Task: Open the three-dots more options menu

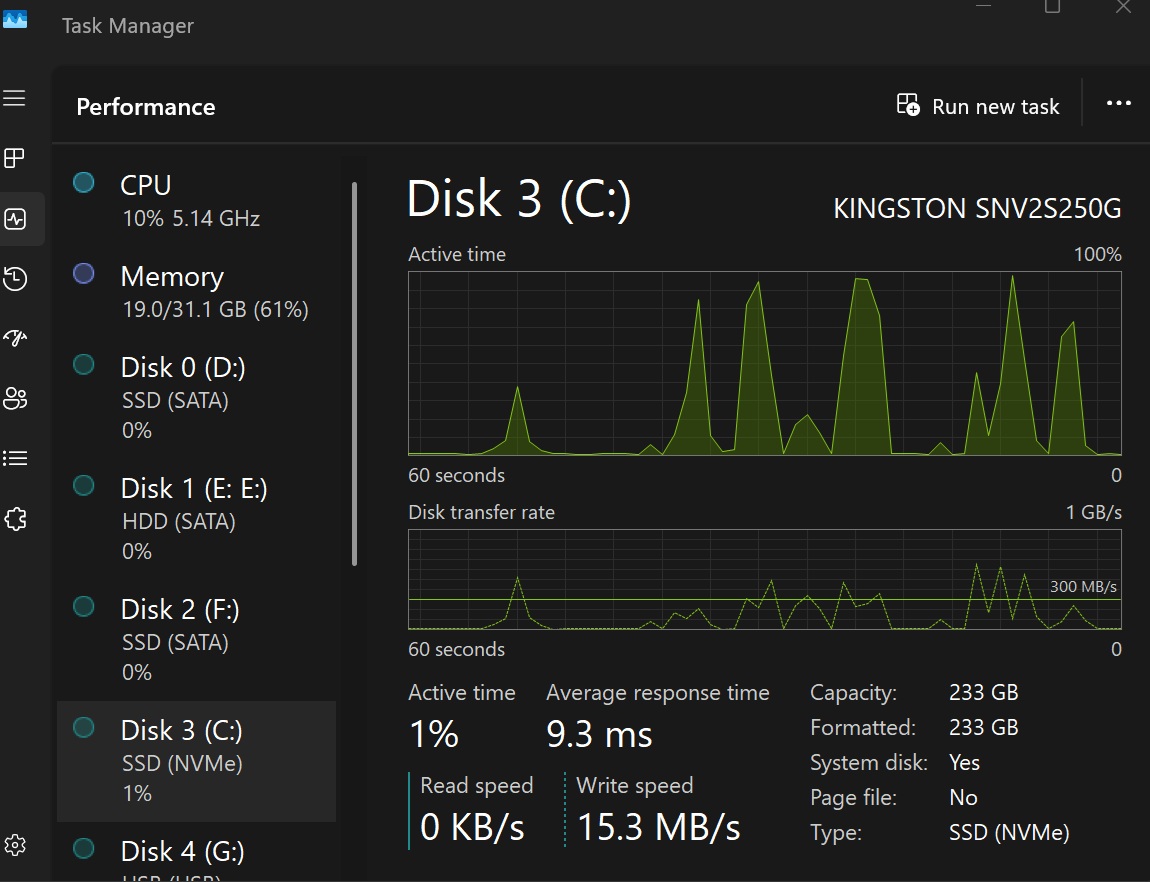Action: pyautogui.click(x=1118, y=104)
